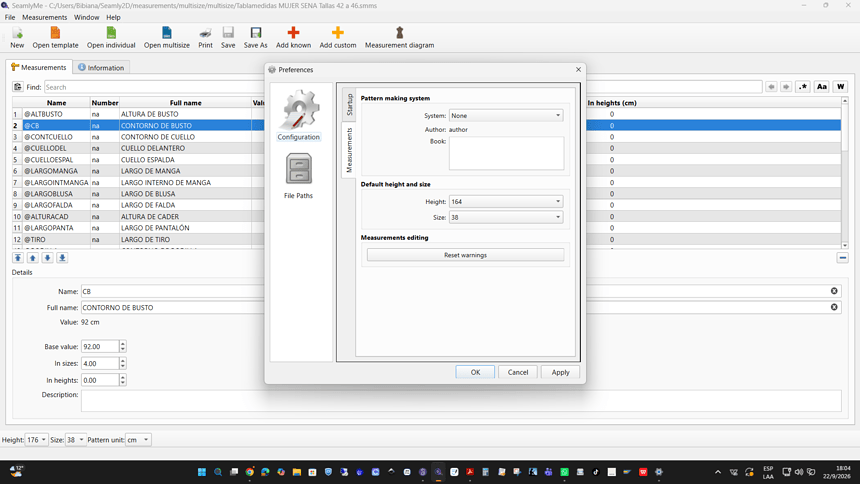Select the Measurements vertical tab in Preferences

pyautogui.click(x=349, y=149)
